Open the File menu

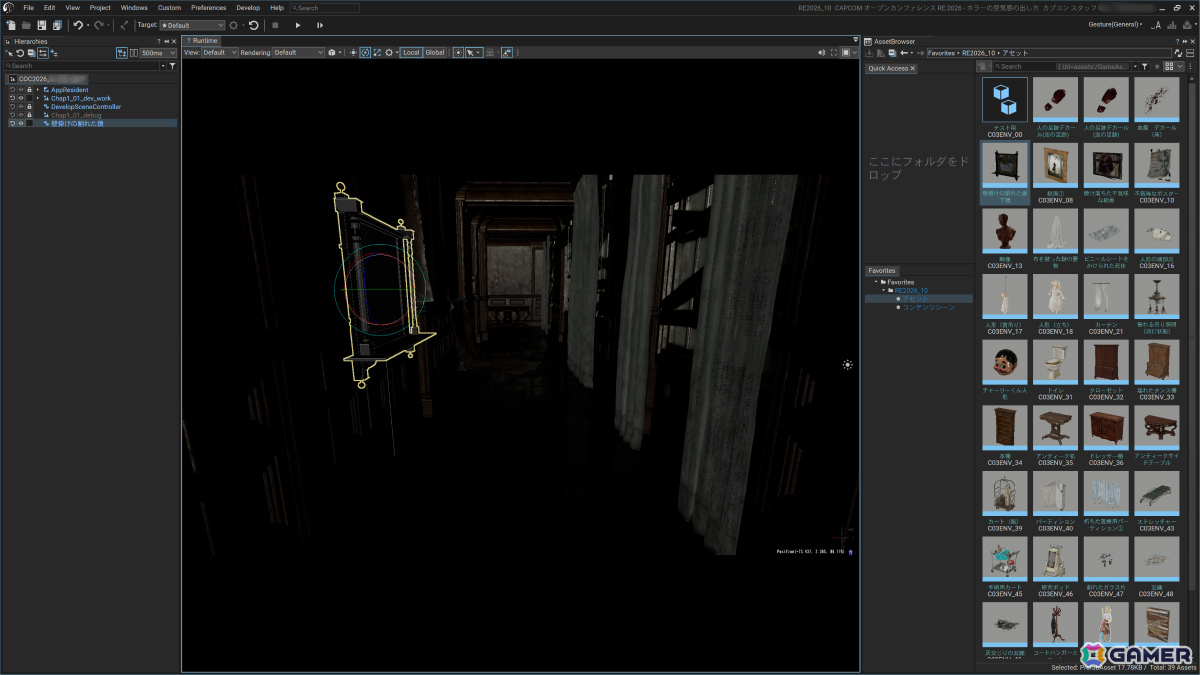click(28, 8)
